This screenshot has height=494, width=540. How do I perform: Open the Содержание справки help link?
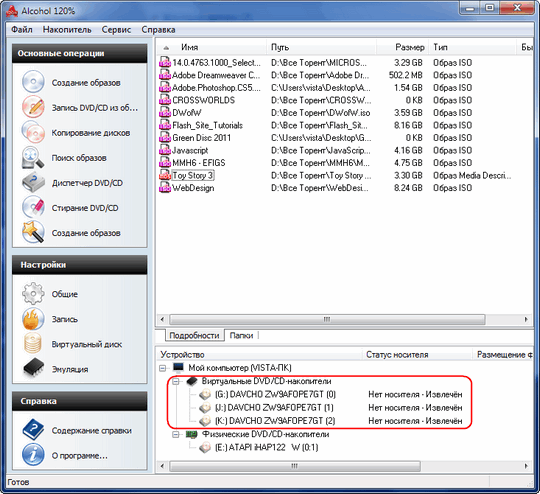92,431
